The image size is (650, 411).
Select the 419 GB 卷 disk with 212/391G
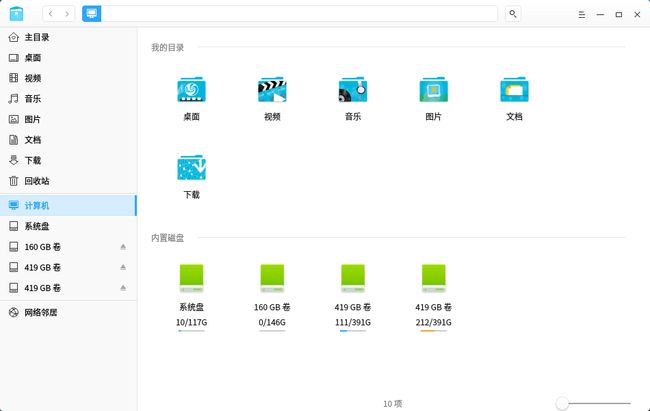click(434, 278)
